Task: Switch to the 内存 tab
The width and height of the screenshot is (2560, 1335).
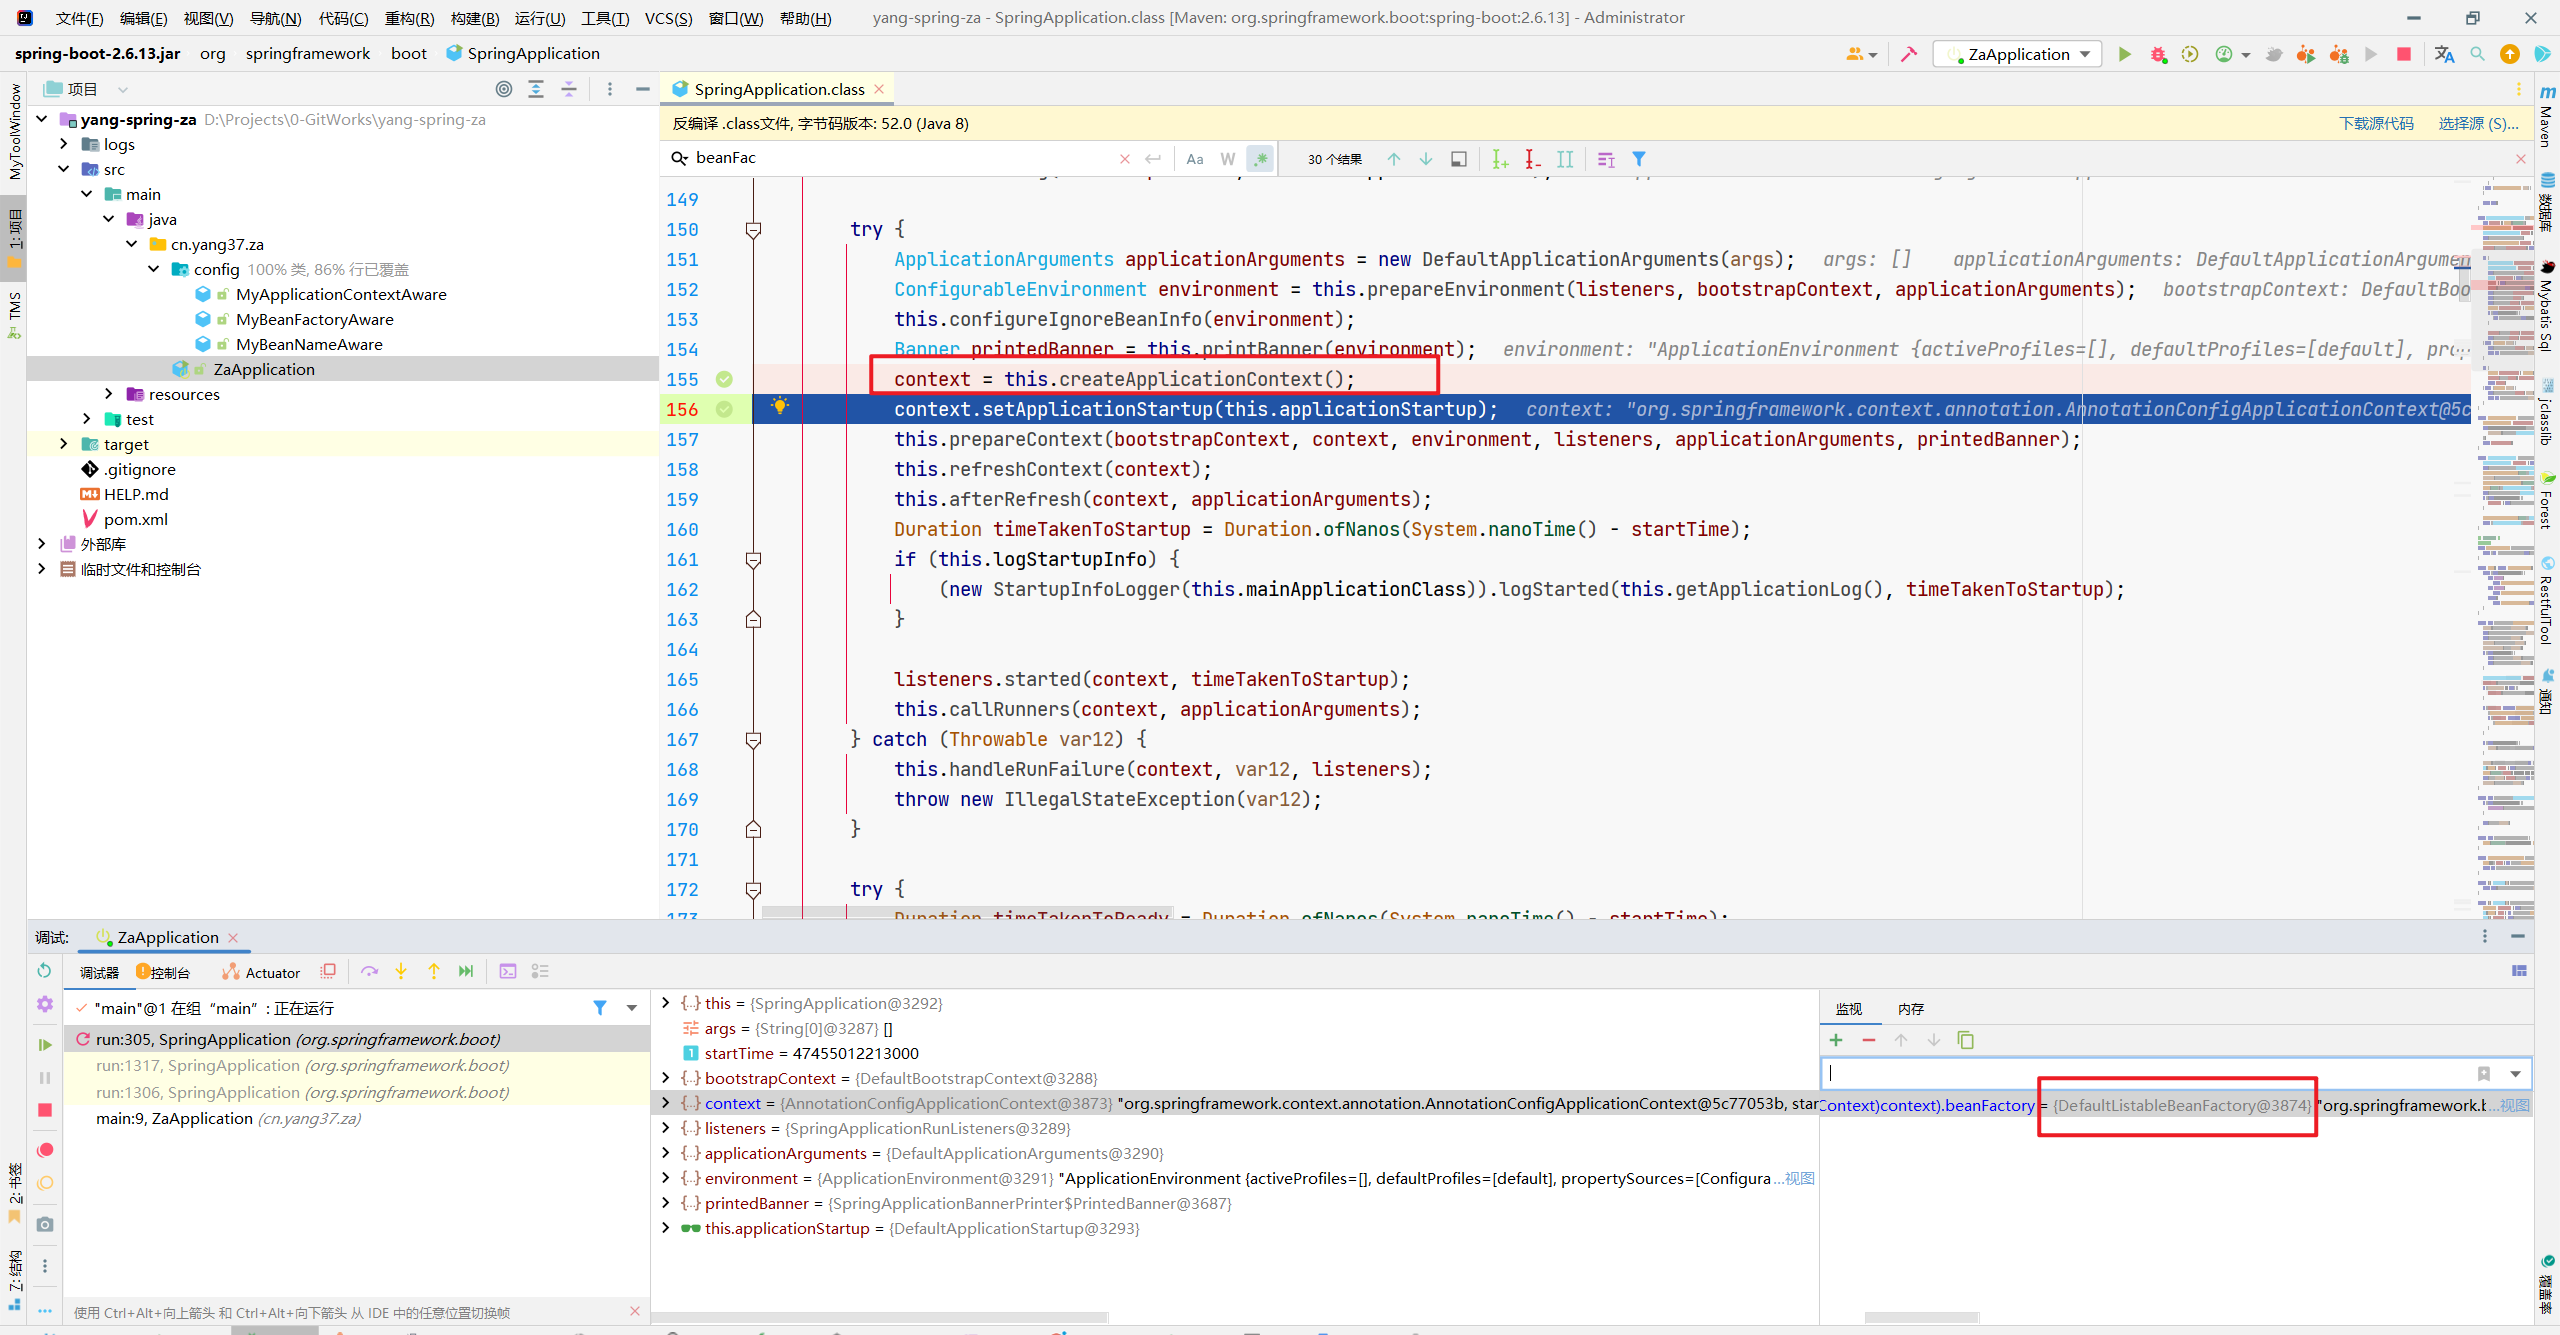Action: [x=1911, y=1009]
